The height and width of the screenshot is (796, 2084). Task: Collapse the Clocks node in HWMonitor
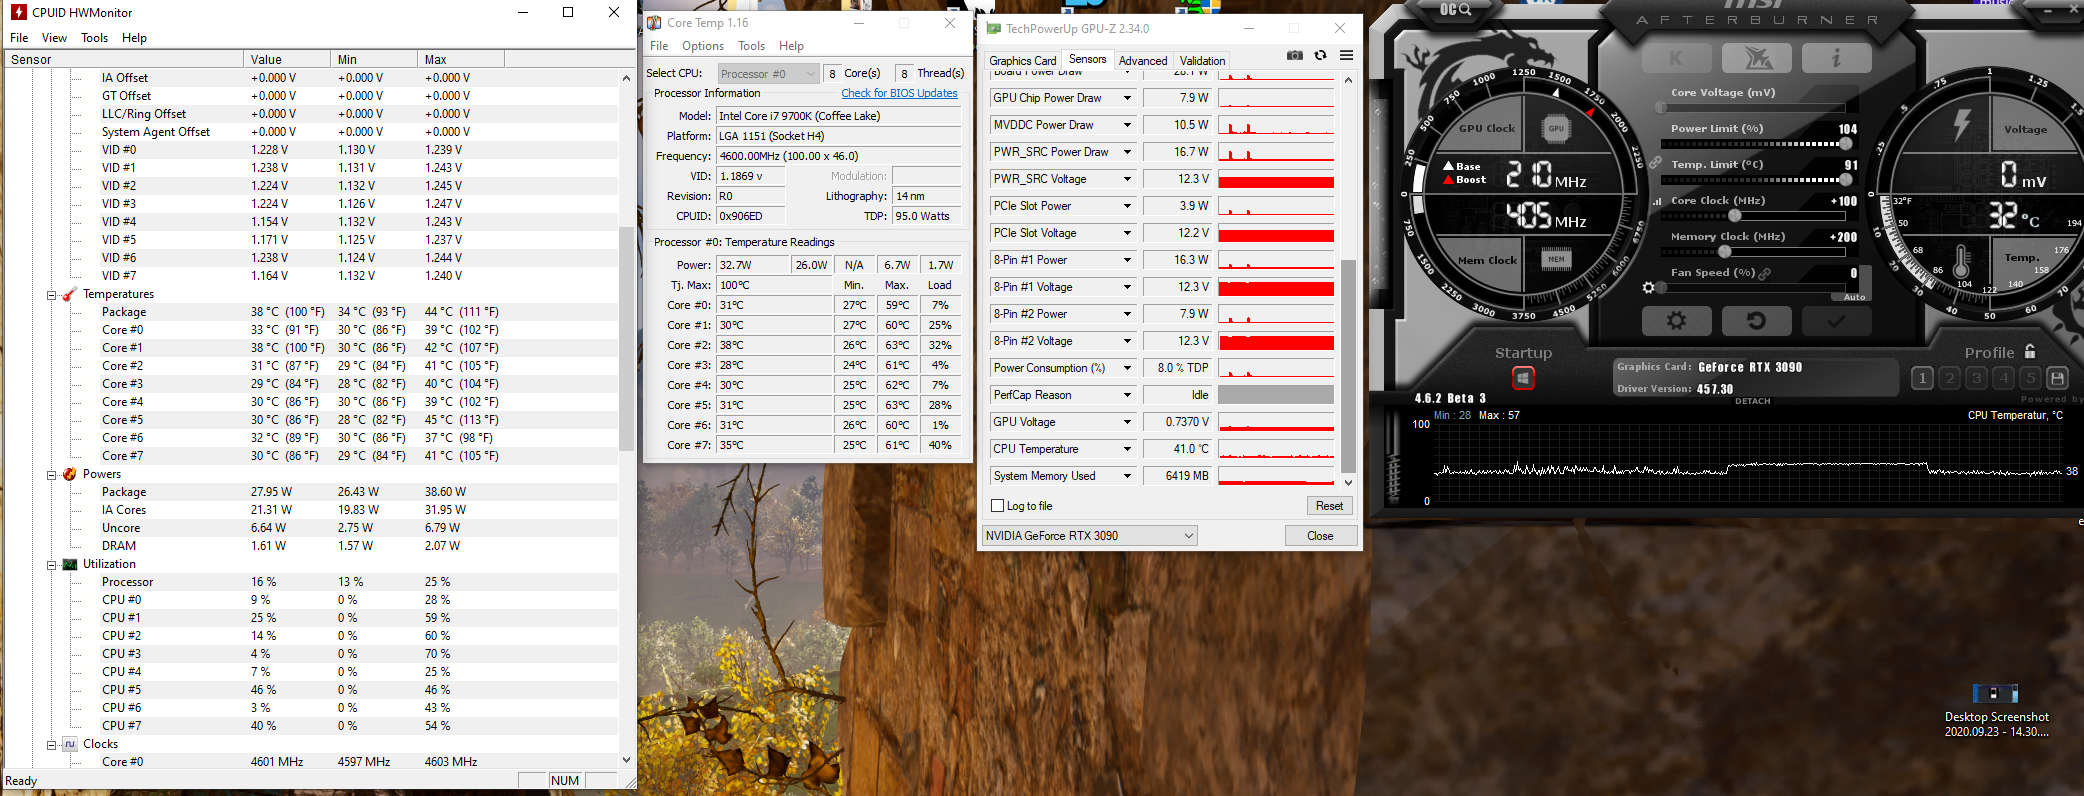pyautogui.click(x=51, y=745)
